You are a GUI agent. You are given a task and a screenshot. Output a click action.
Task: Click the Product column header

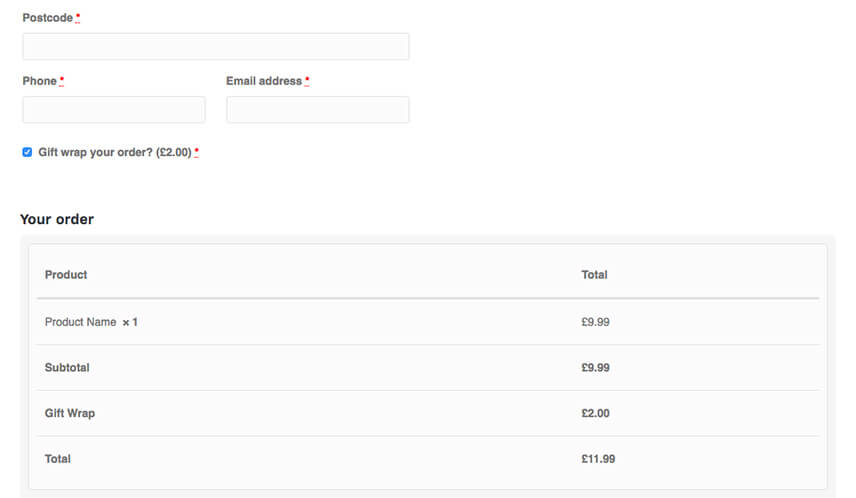[x=66, y=275]
